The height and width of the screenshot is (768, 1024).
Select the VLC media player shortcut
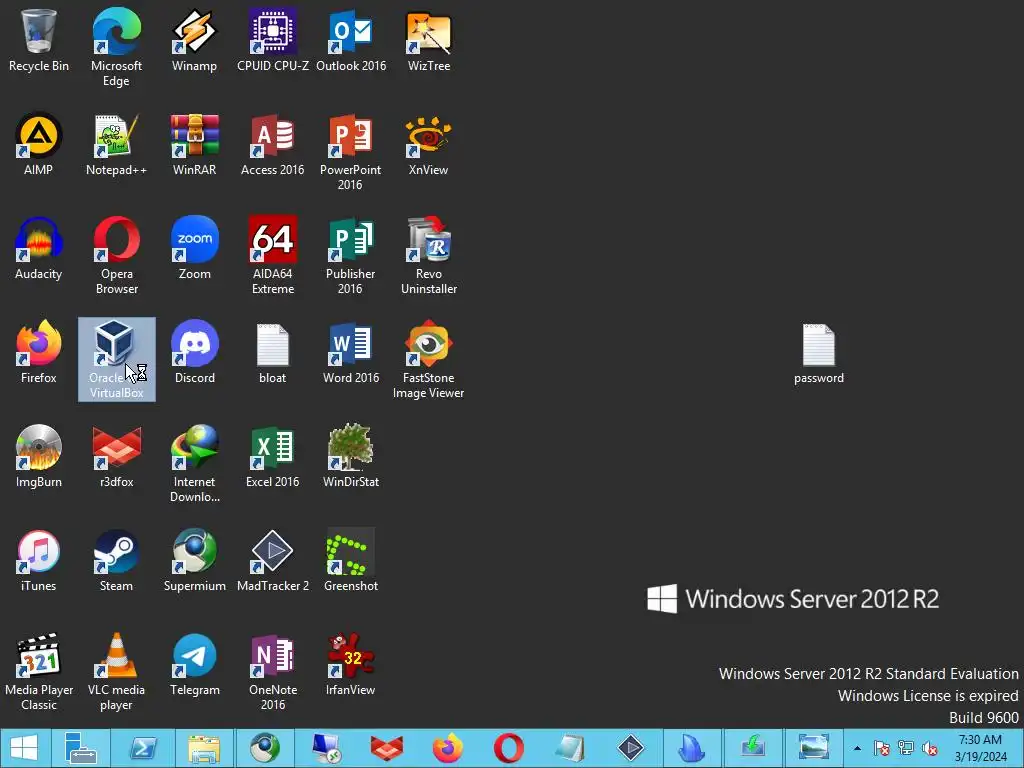coord(116,671)
